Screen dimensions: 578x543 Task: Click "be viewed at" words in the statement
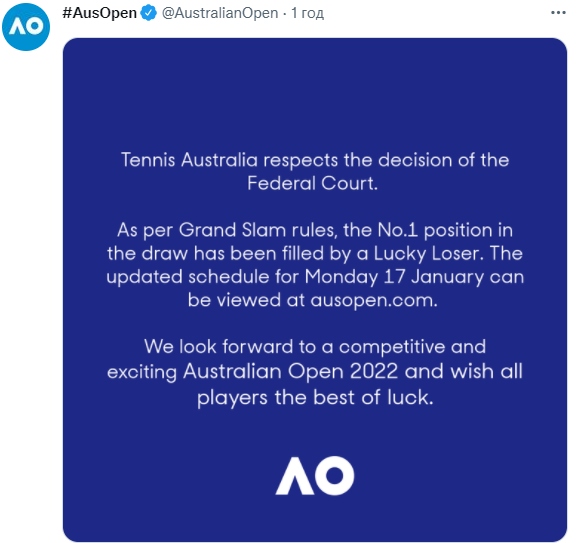pyautogui.click(x=246, y=300)
